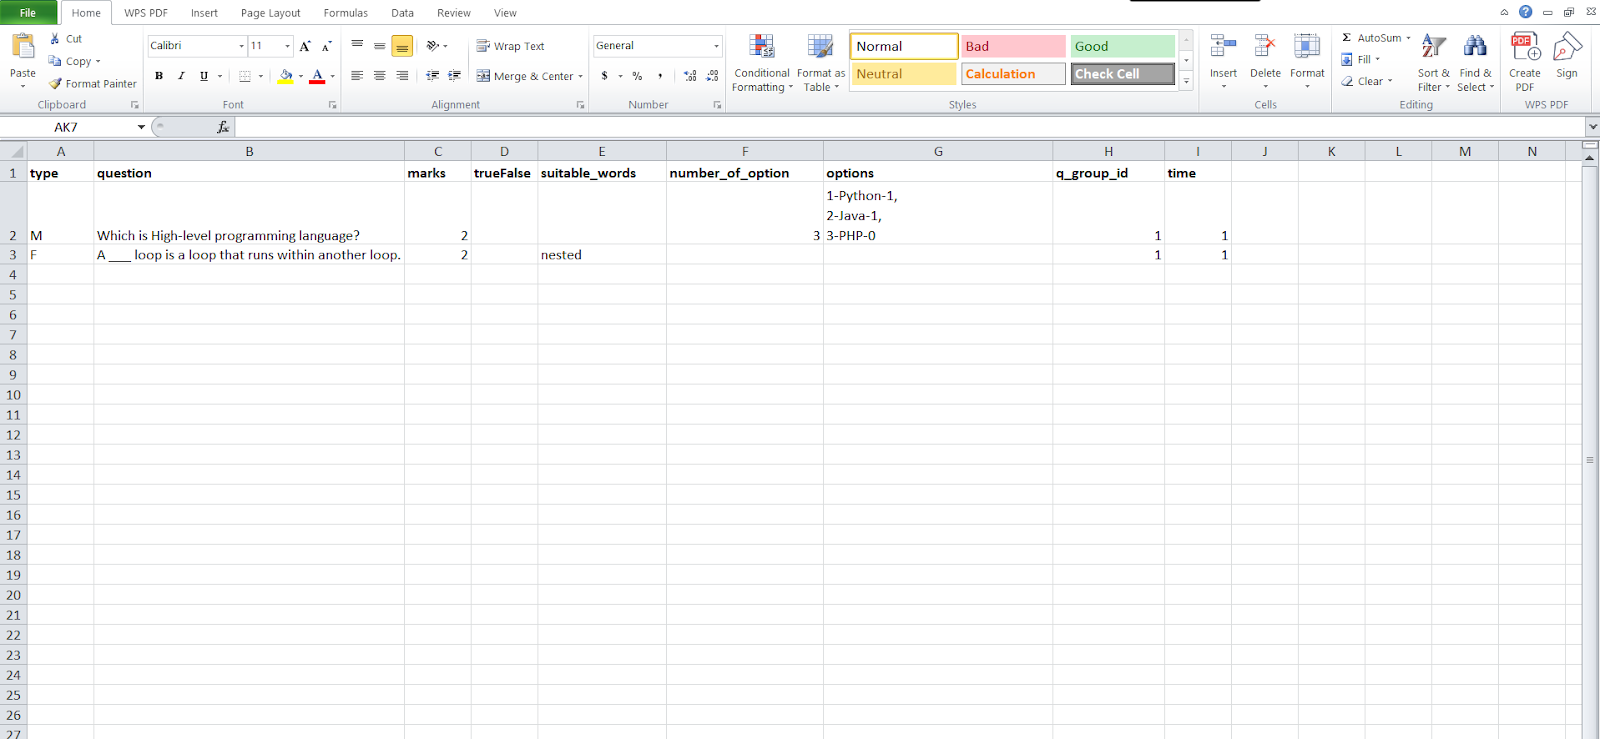This screenshot has width=1600, height=739.
Task: Apply the yellow fill color bucket
Action: (x=286, y=76)
